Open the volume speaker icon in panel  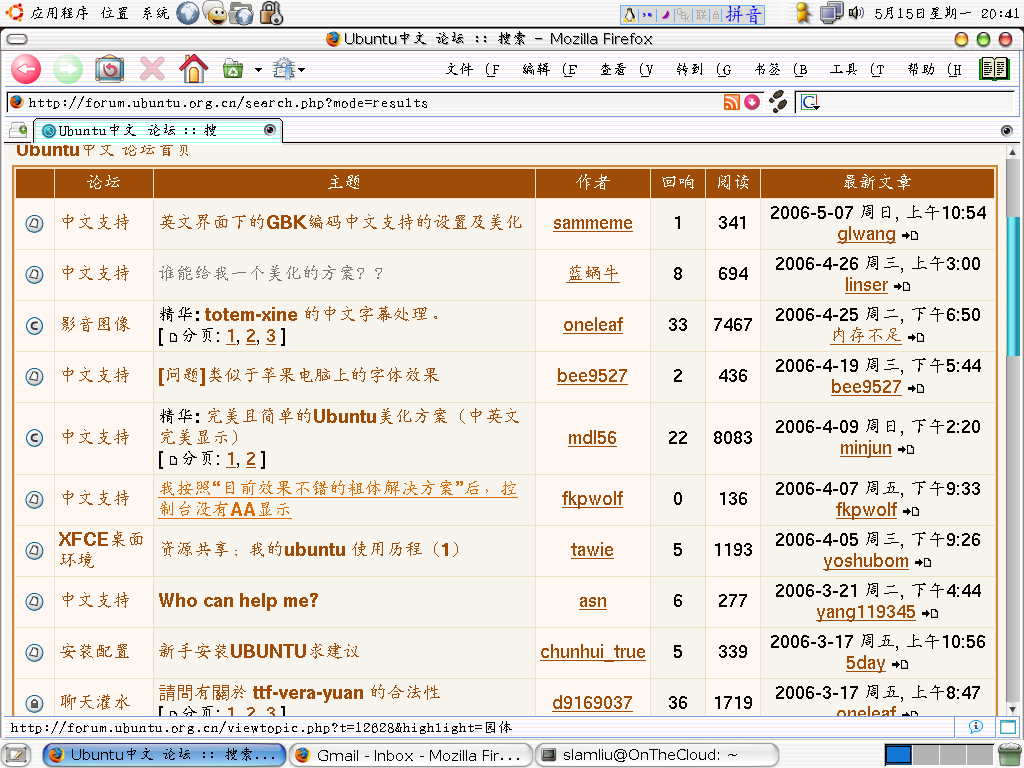[856, 12]
